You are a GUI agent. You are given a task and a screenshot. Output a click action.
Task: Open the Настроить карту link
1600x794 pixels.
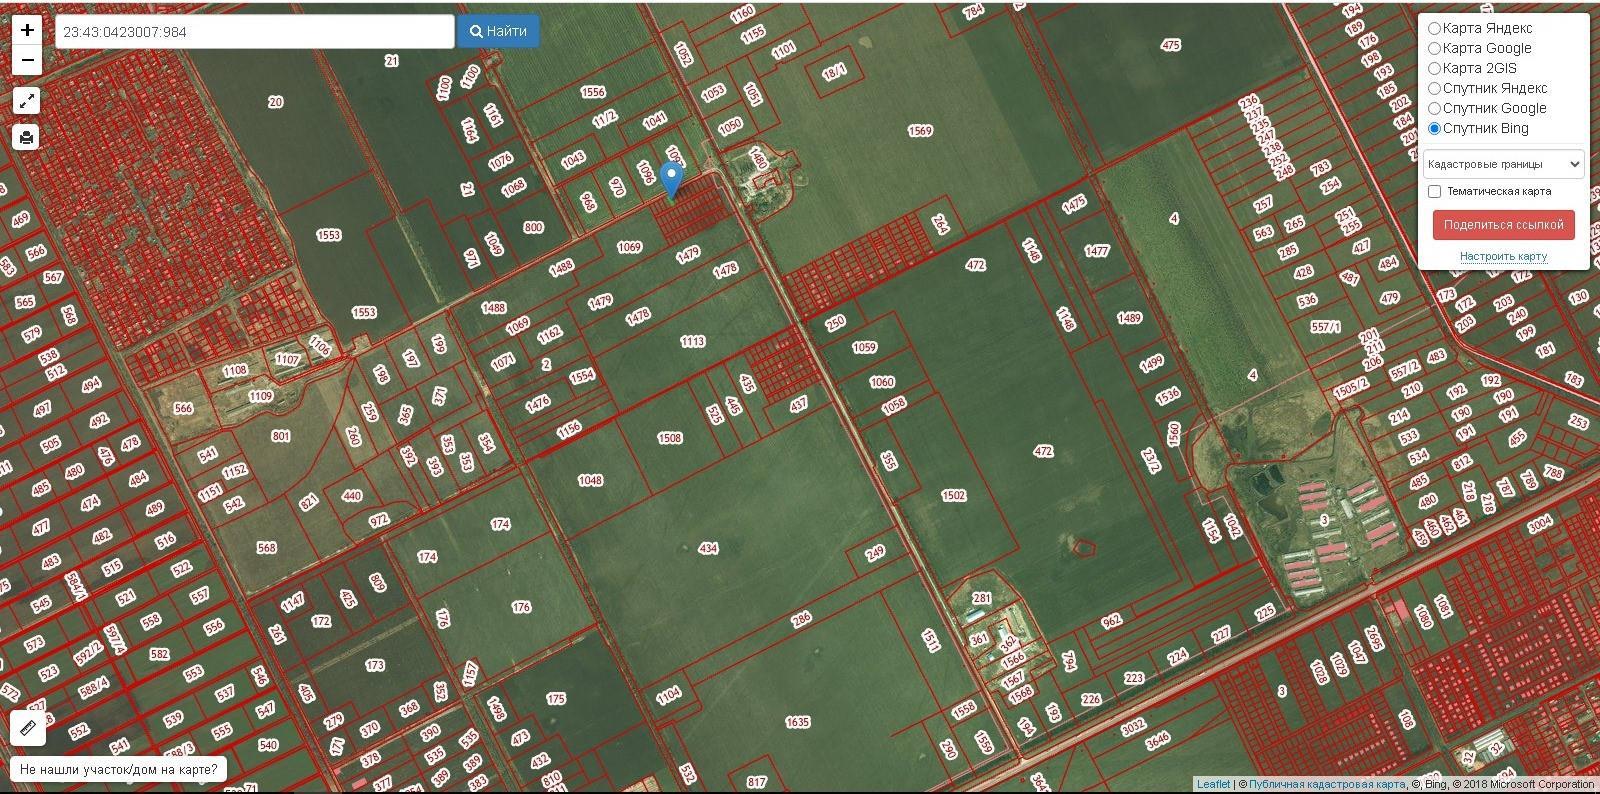[1503, 256]
